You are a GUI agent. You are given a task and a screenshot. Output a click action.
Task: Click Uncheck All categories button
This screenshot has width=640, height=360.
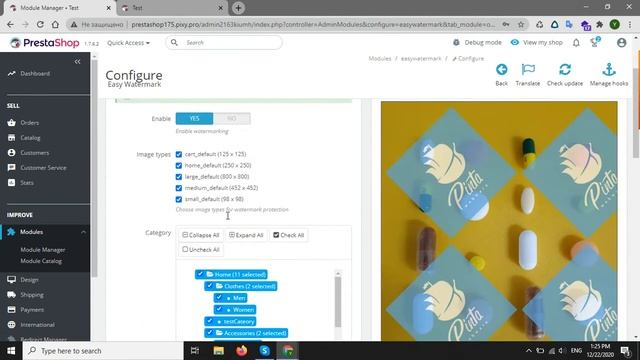201,249
